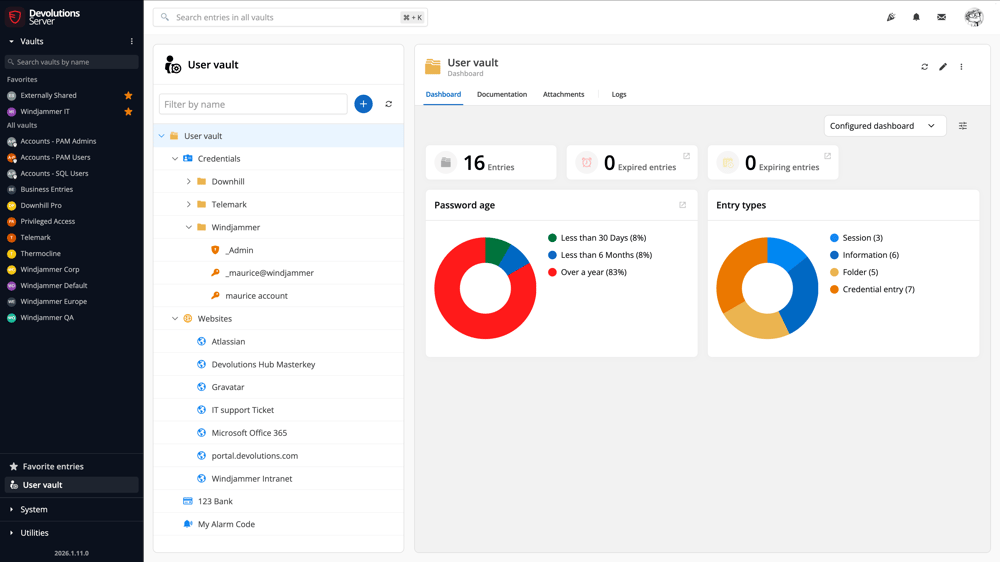Click the Devolutions Server logo
This screenshot has height=562, width=1000.
pos(43,17)
